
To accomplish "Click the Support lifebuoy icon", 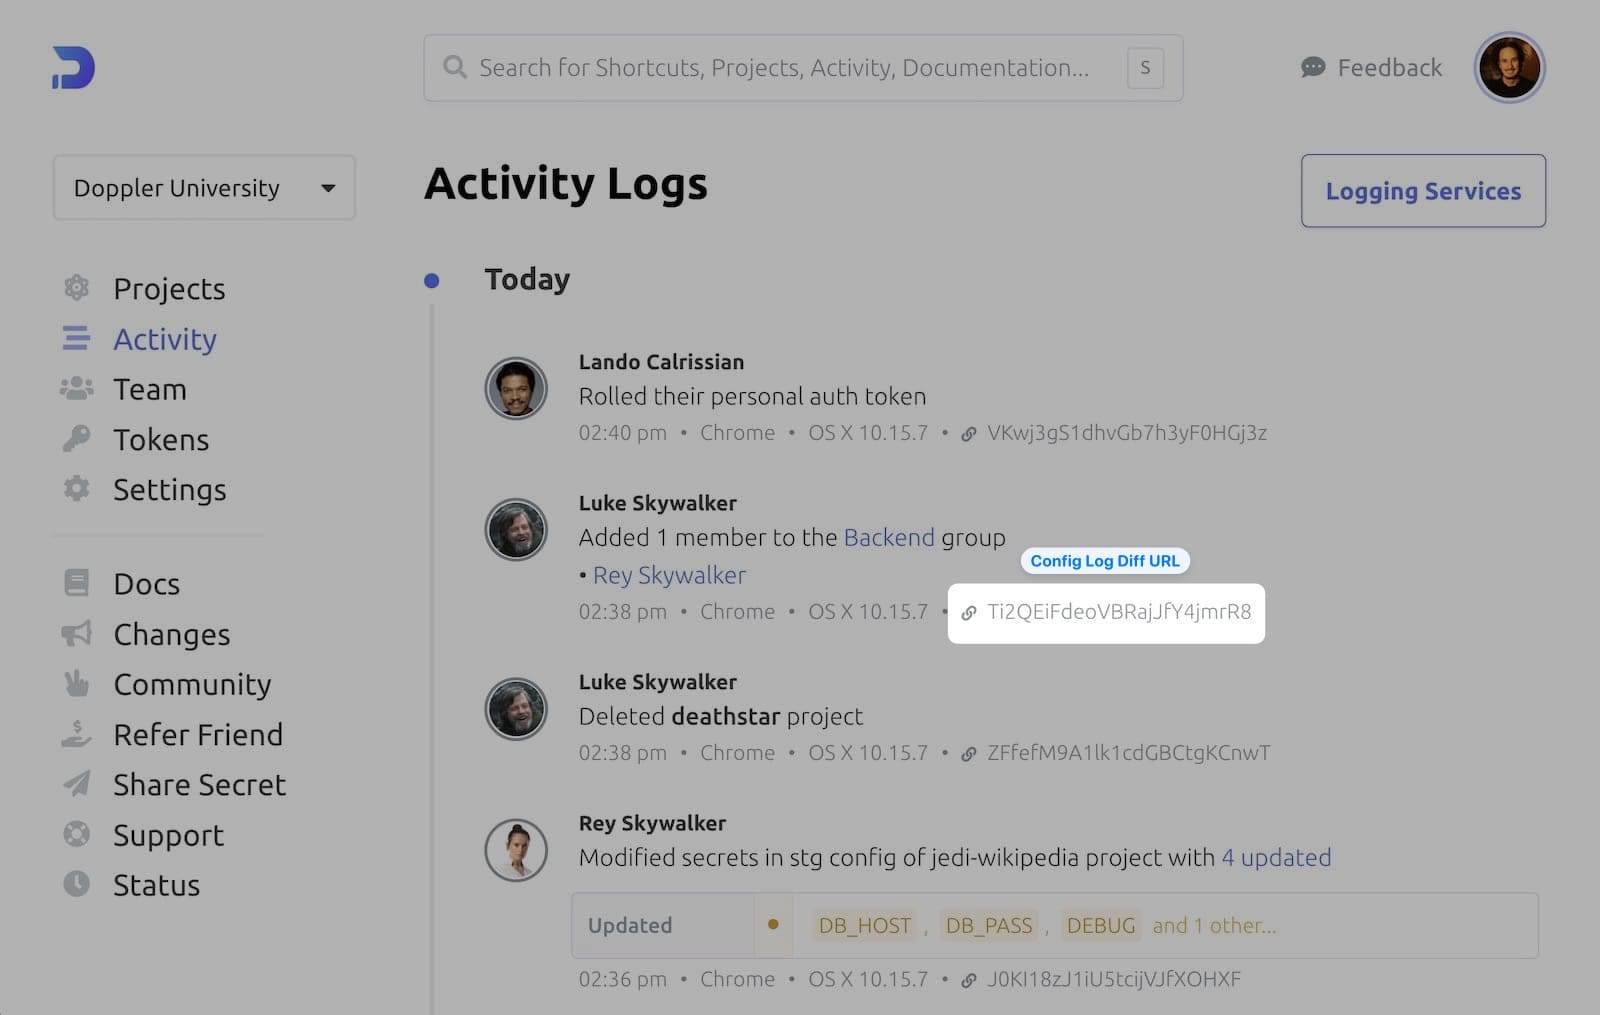I will tap(76, 833).
